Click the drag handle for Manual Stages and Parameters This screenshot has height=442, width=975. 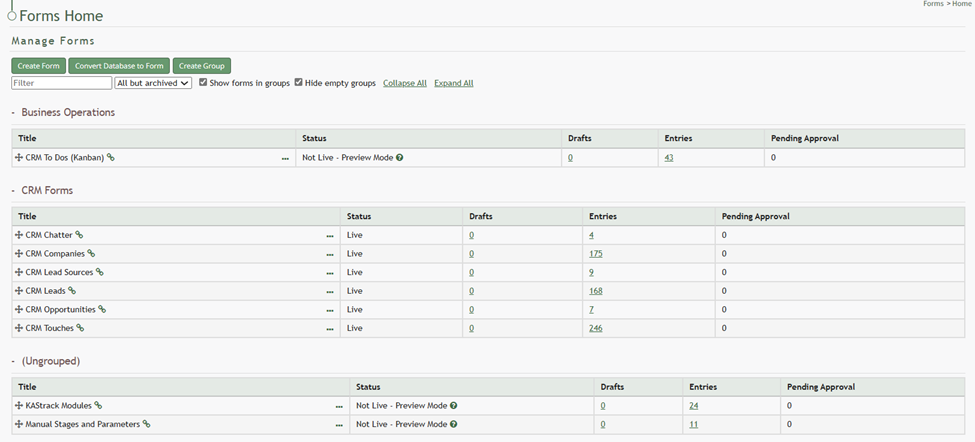(19, 425)
